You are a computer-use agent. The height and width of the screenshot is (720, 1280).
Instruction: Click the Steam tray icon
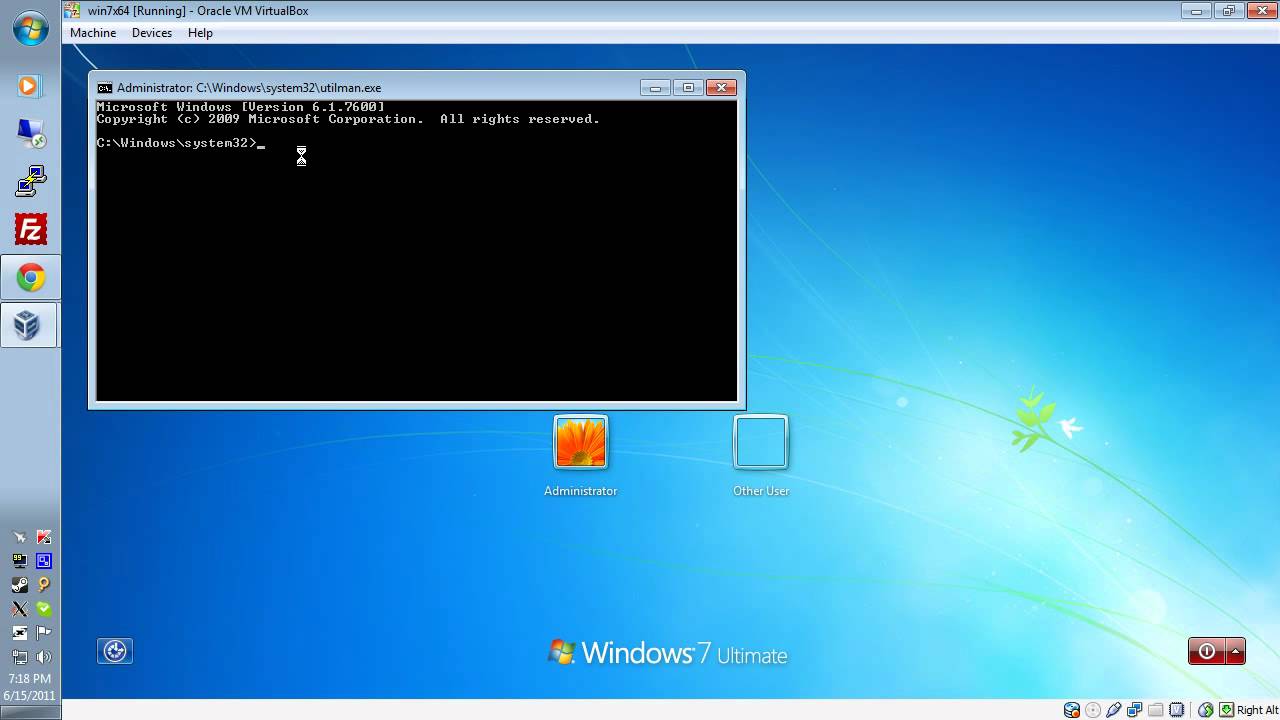pyautogui.click(x=20, y=584)
